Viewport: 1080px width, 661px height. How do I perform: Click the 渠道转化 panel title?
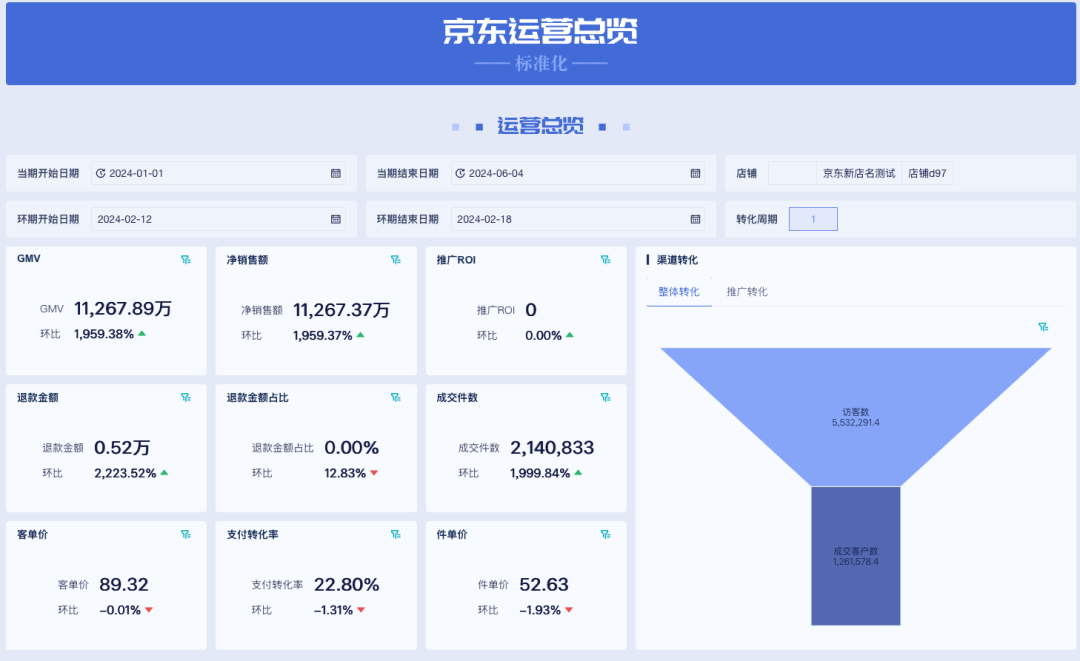[677, 260]
